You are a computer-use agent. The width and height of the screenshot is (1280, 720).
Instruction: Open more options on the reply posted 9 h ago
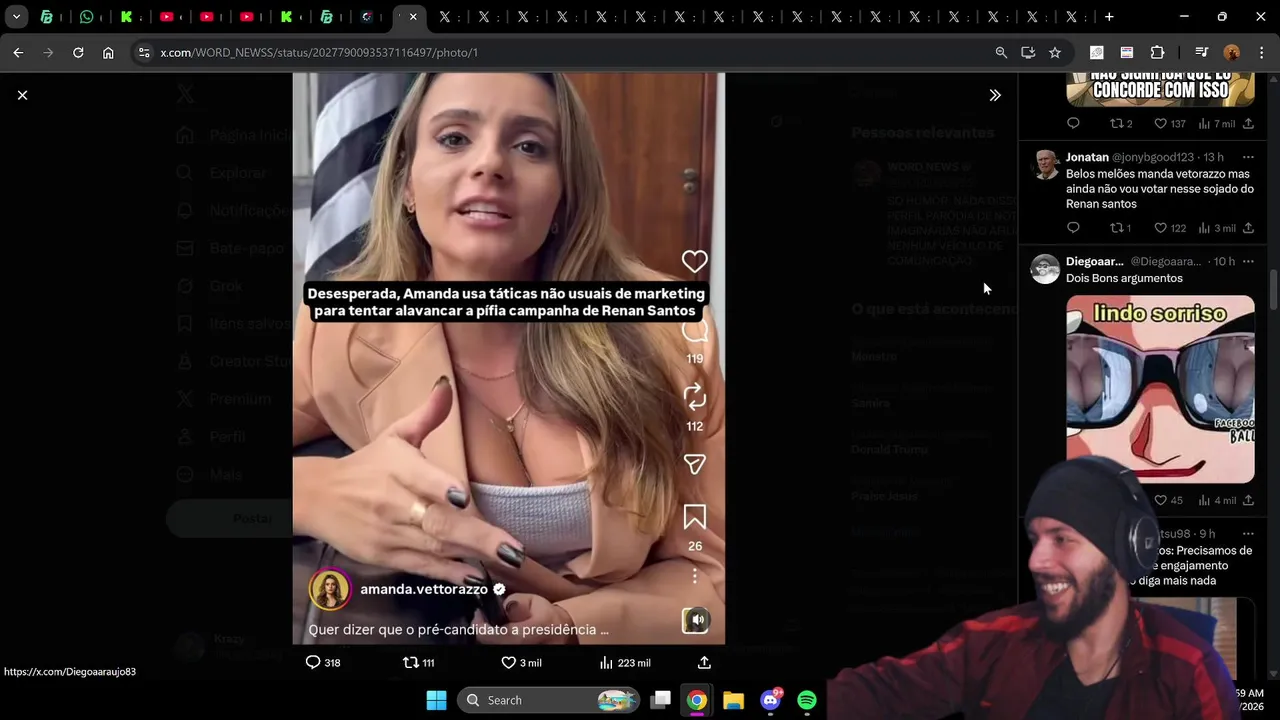(1248, 534)
